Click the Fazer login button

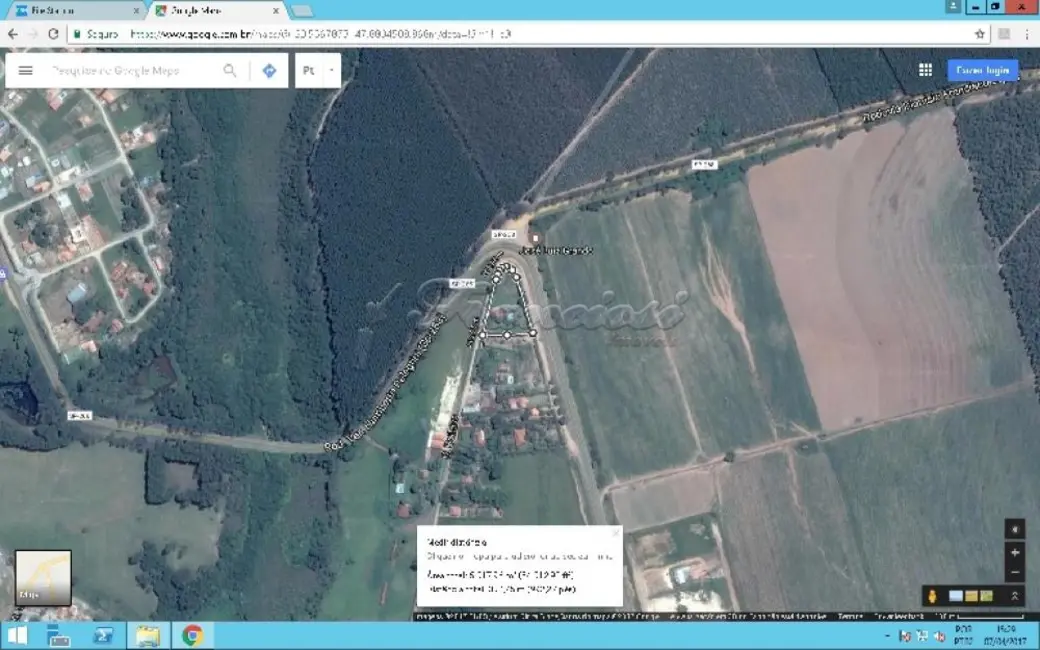[984, 70]
